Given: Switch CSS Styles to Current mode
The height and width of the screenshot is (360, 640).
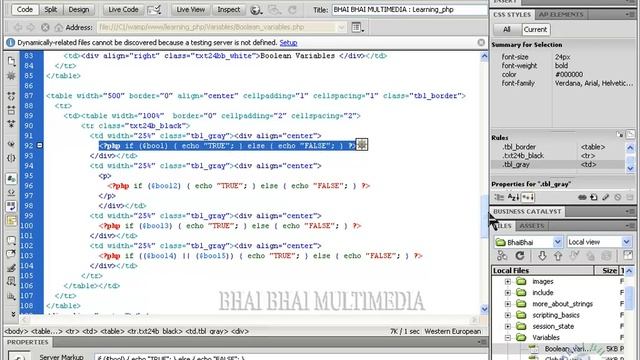Looking at the screenshot, I should pos(535,29).
